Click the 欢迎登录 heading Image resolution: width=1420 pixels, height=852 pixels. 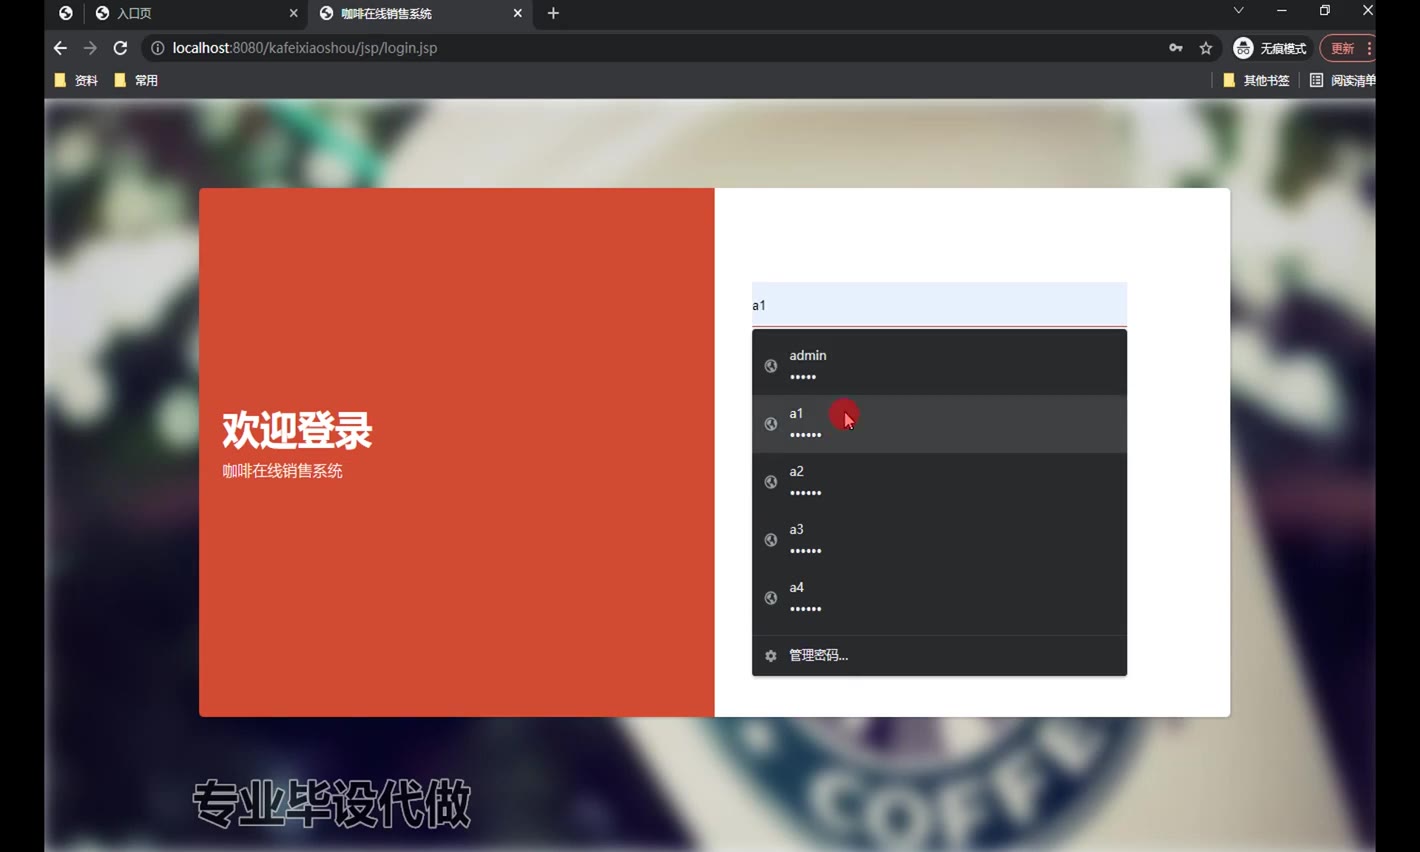(x=297, y=430)
